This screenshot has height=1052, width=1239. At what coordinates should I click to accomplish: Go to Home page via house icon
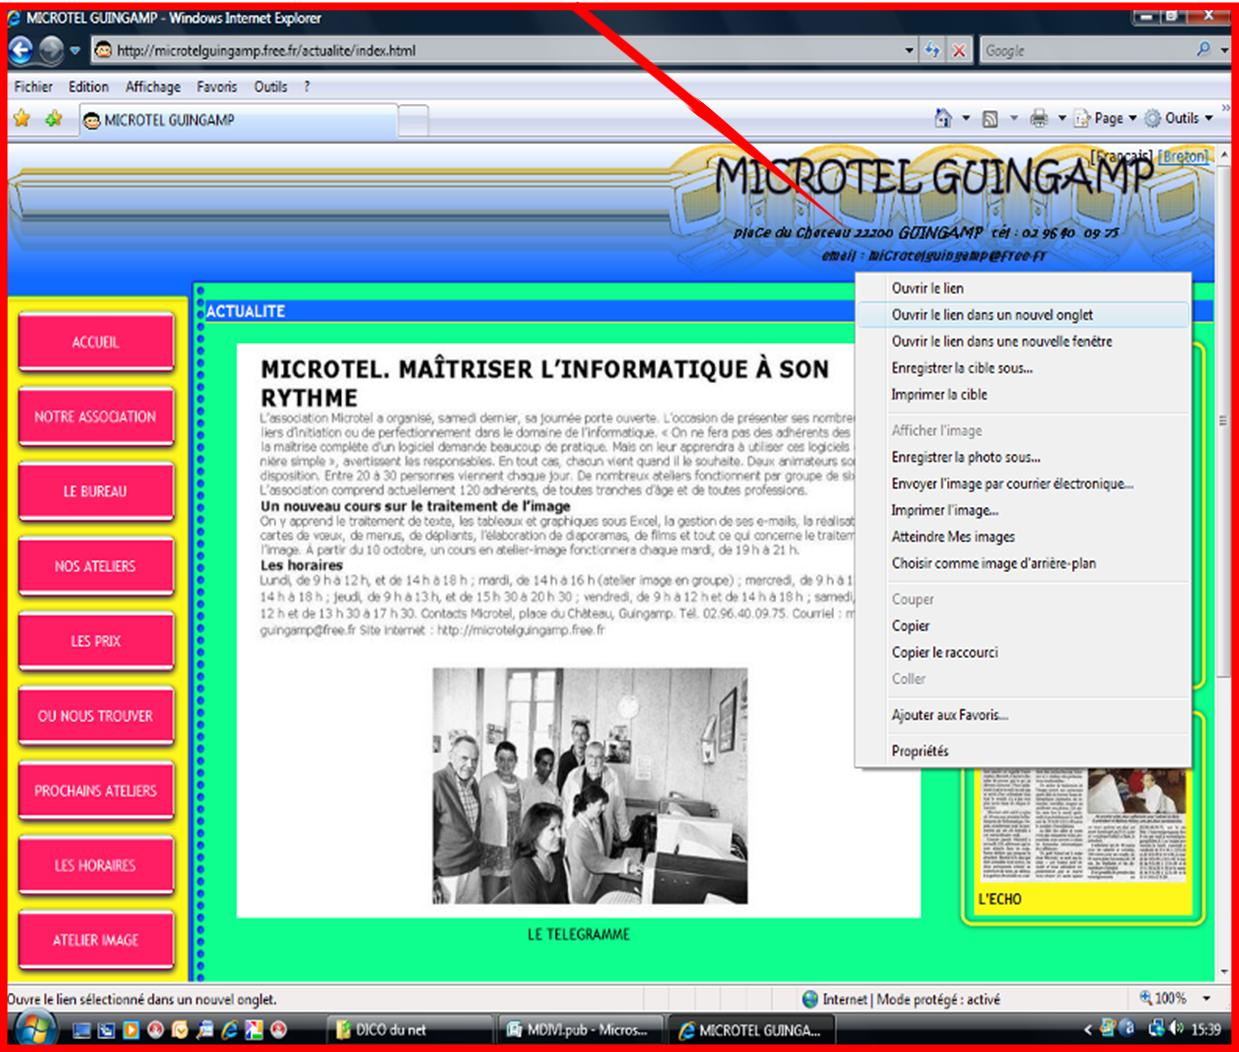coord(943,118)
